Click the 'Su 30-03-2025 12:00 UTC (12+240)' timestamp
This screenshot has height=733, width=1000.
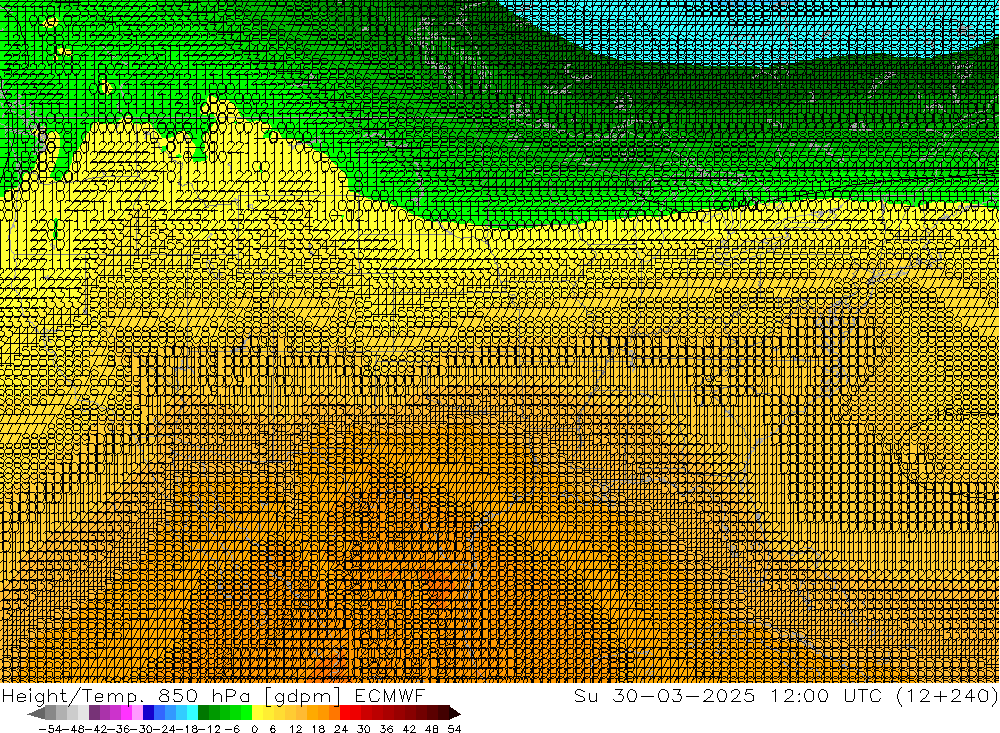click(786, 695)
